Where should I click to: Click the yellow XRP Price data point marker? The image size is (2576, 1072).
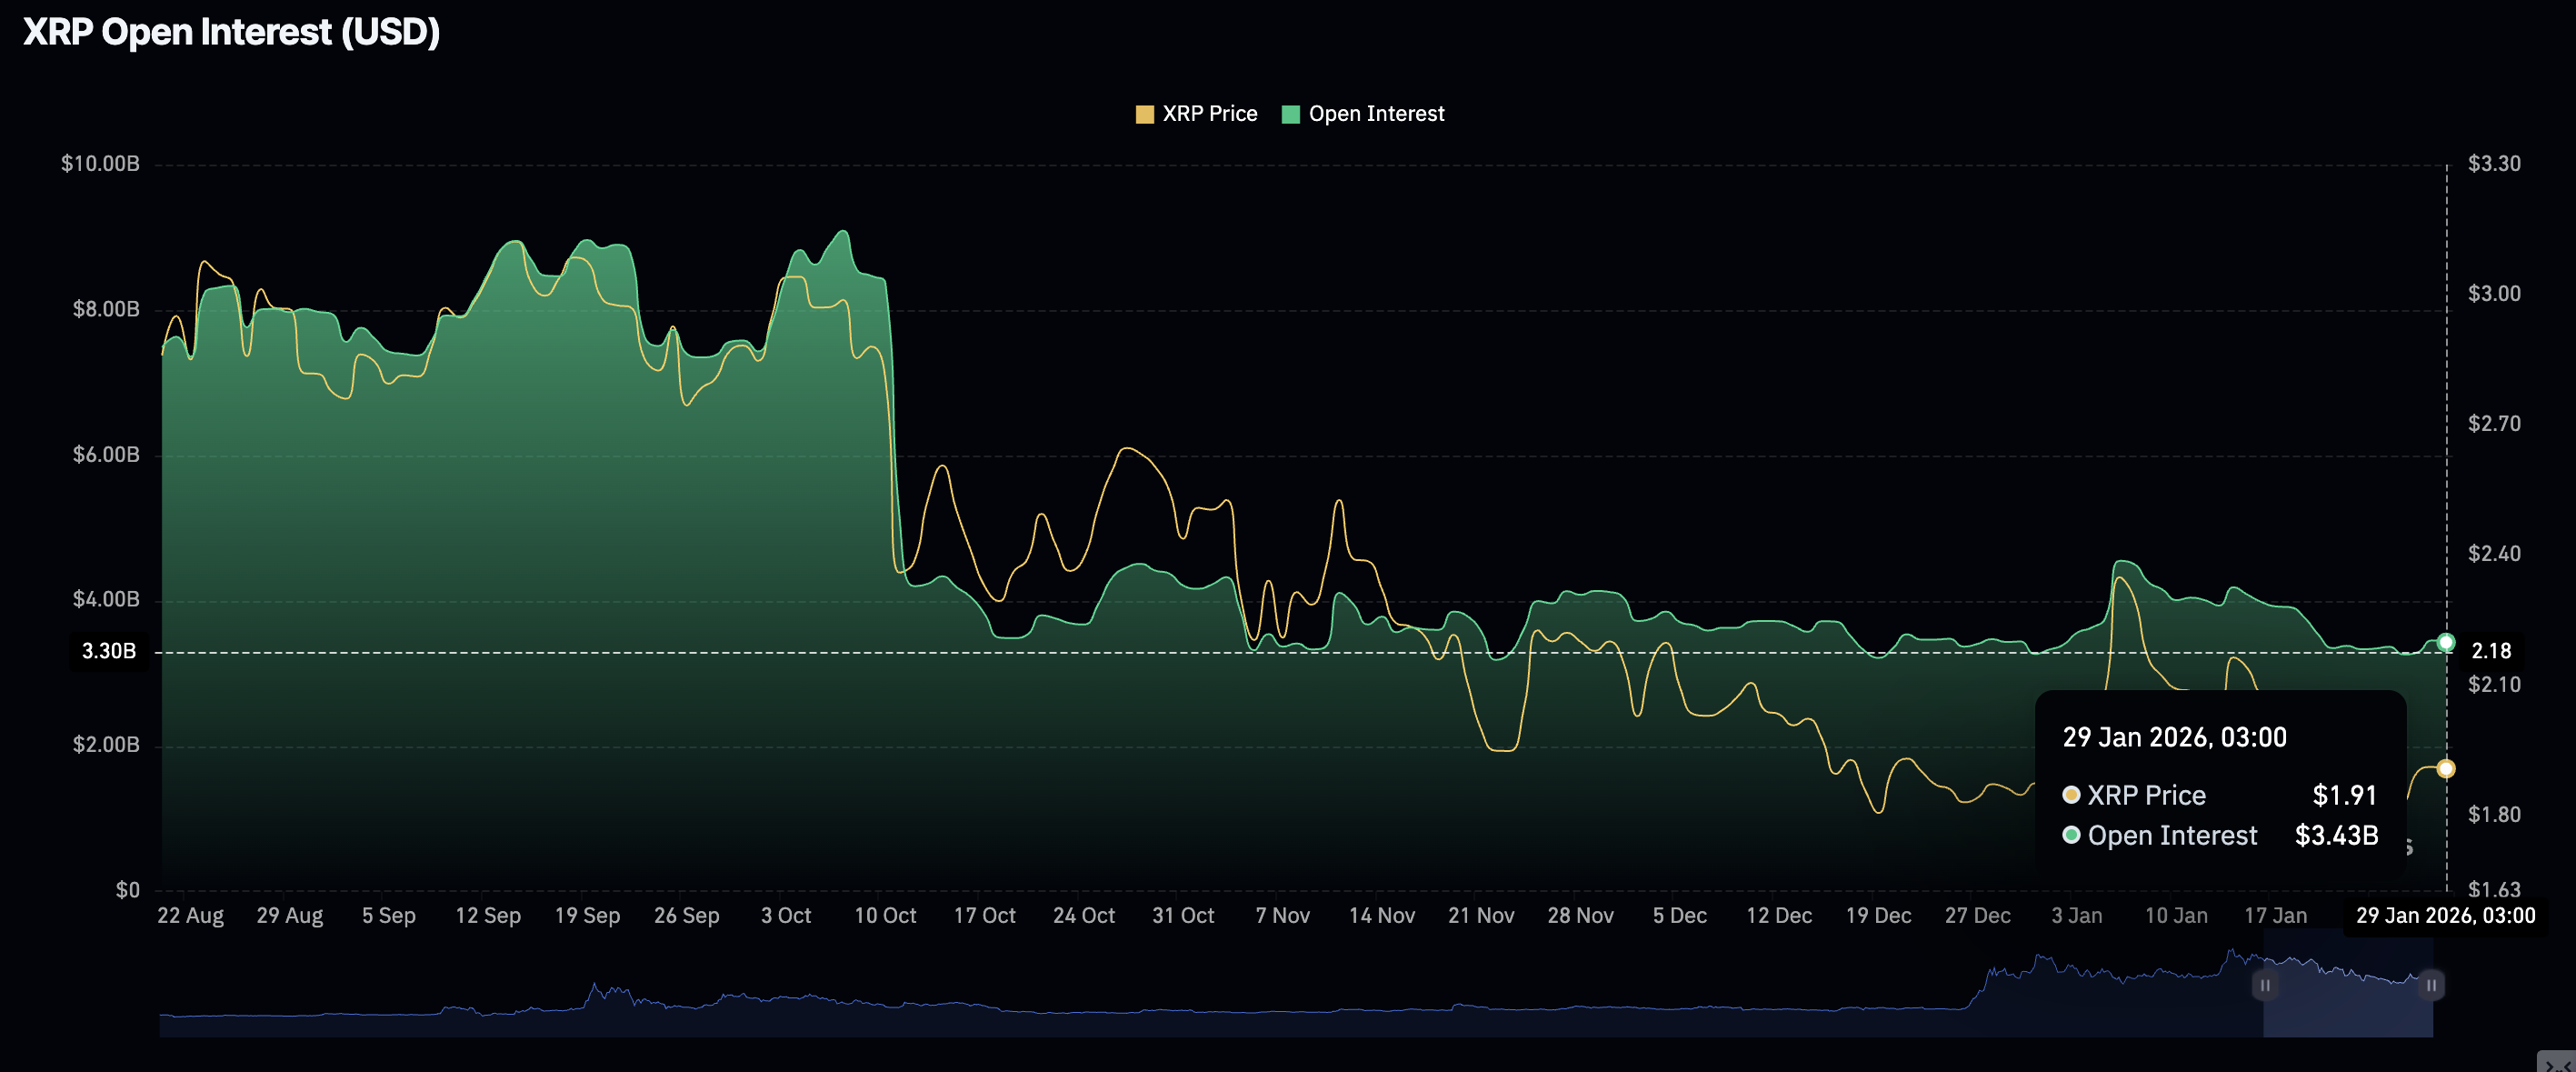click(2445, 768)
